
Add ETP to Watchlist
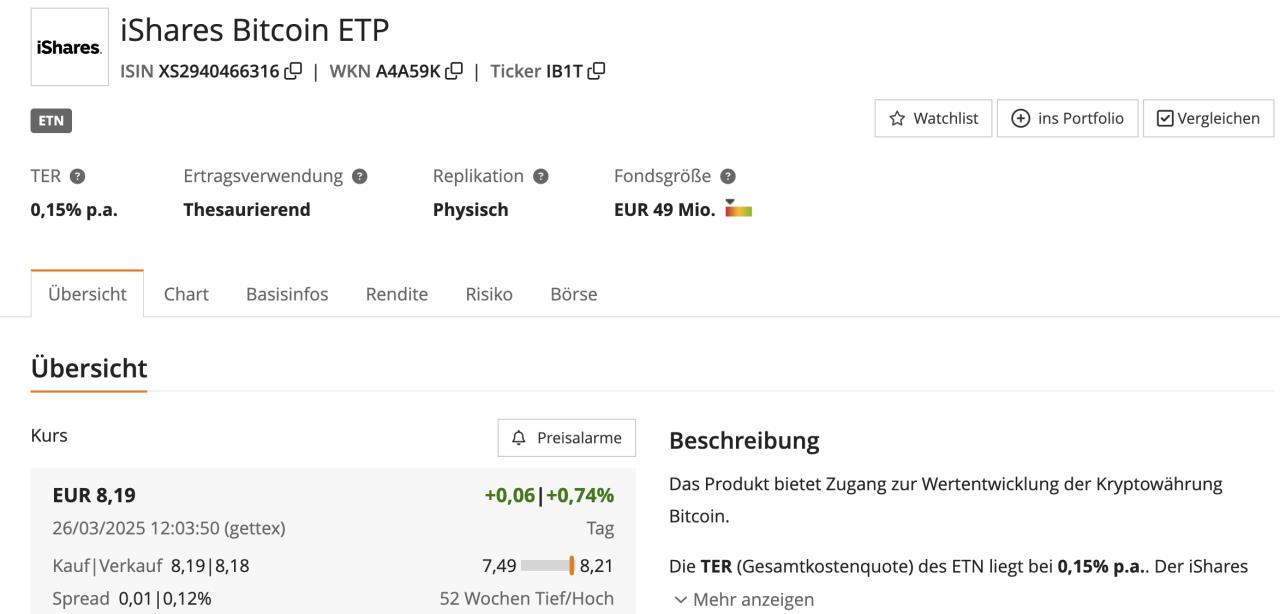(934, 118)
